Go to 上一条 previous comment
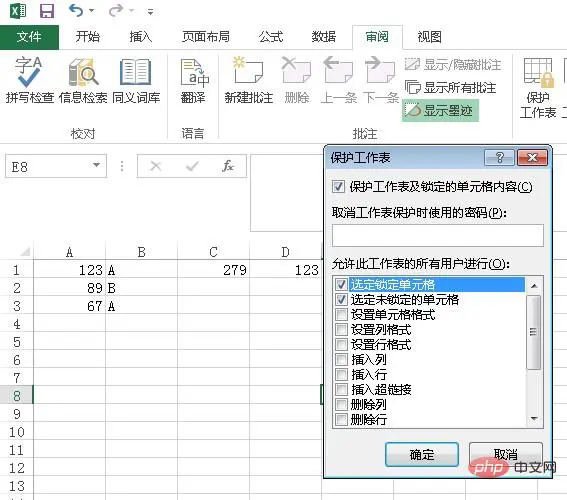 click(x=339, y=80)
